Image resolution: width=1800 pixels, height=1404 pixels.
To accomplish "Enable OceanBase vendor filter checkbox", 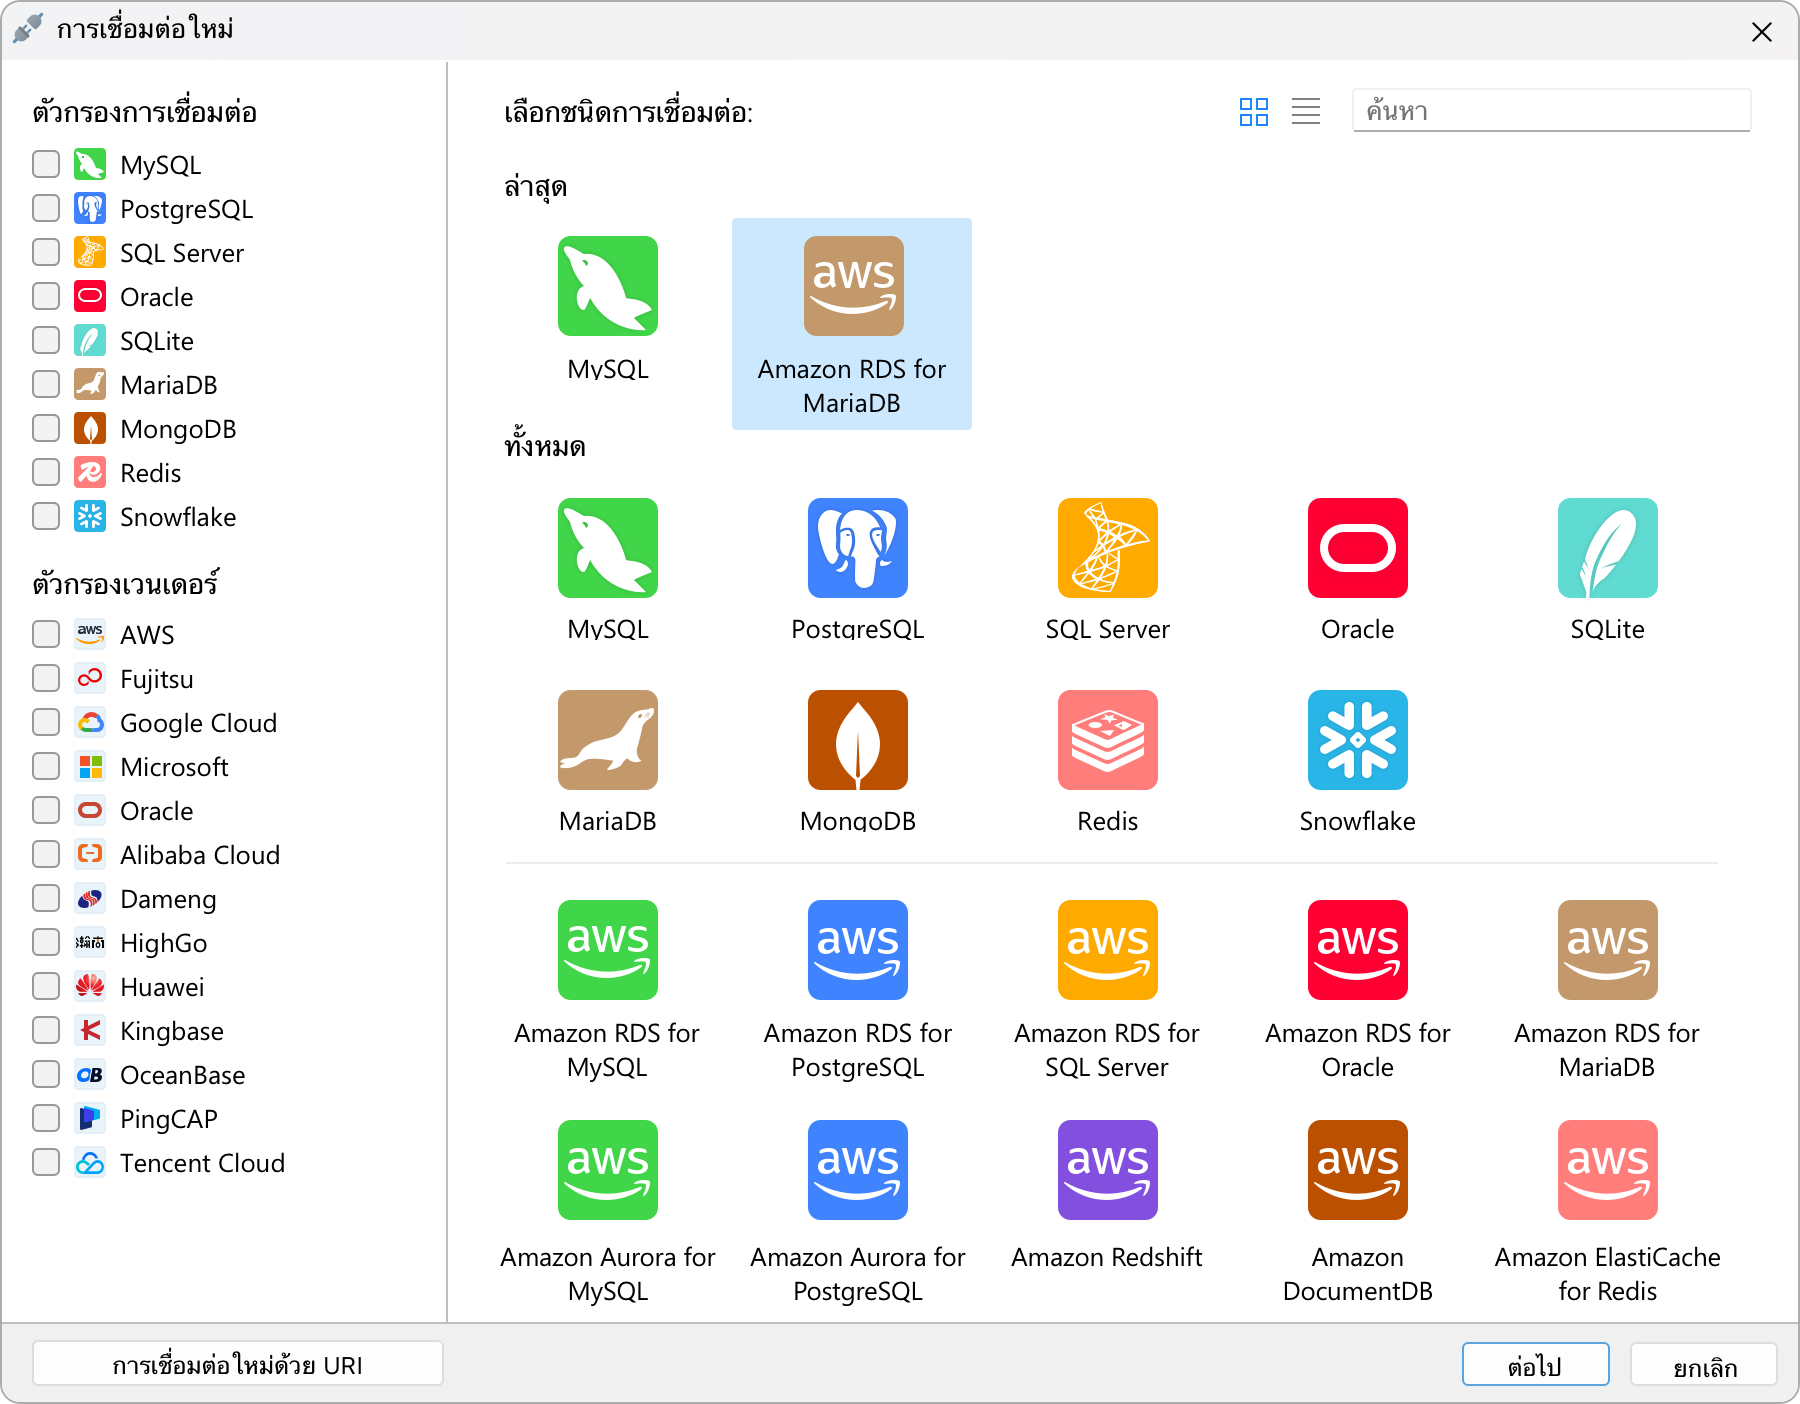I will (46, 1074).
